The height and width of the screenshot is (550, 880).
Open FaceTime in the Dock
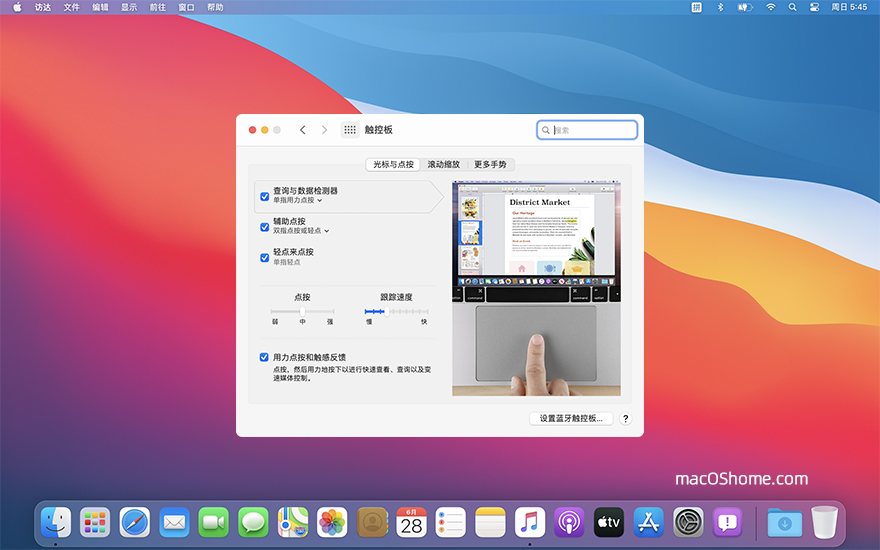coord(213,522)
